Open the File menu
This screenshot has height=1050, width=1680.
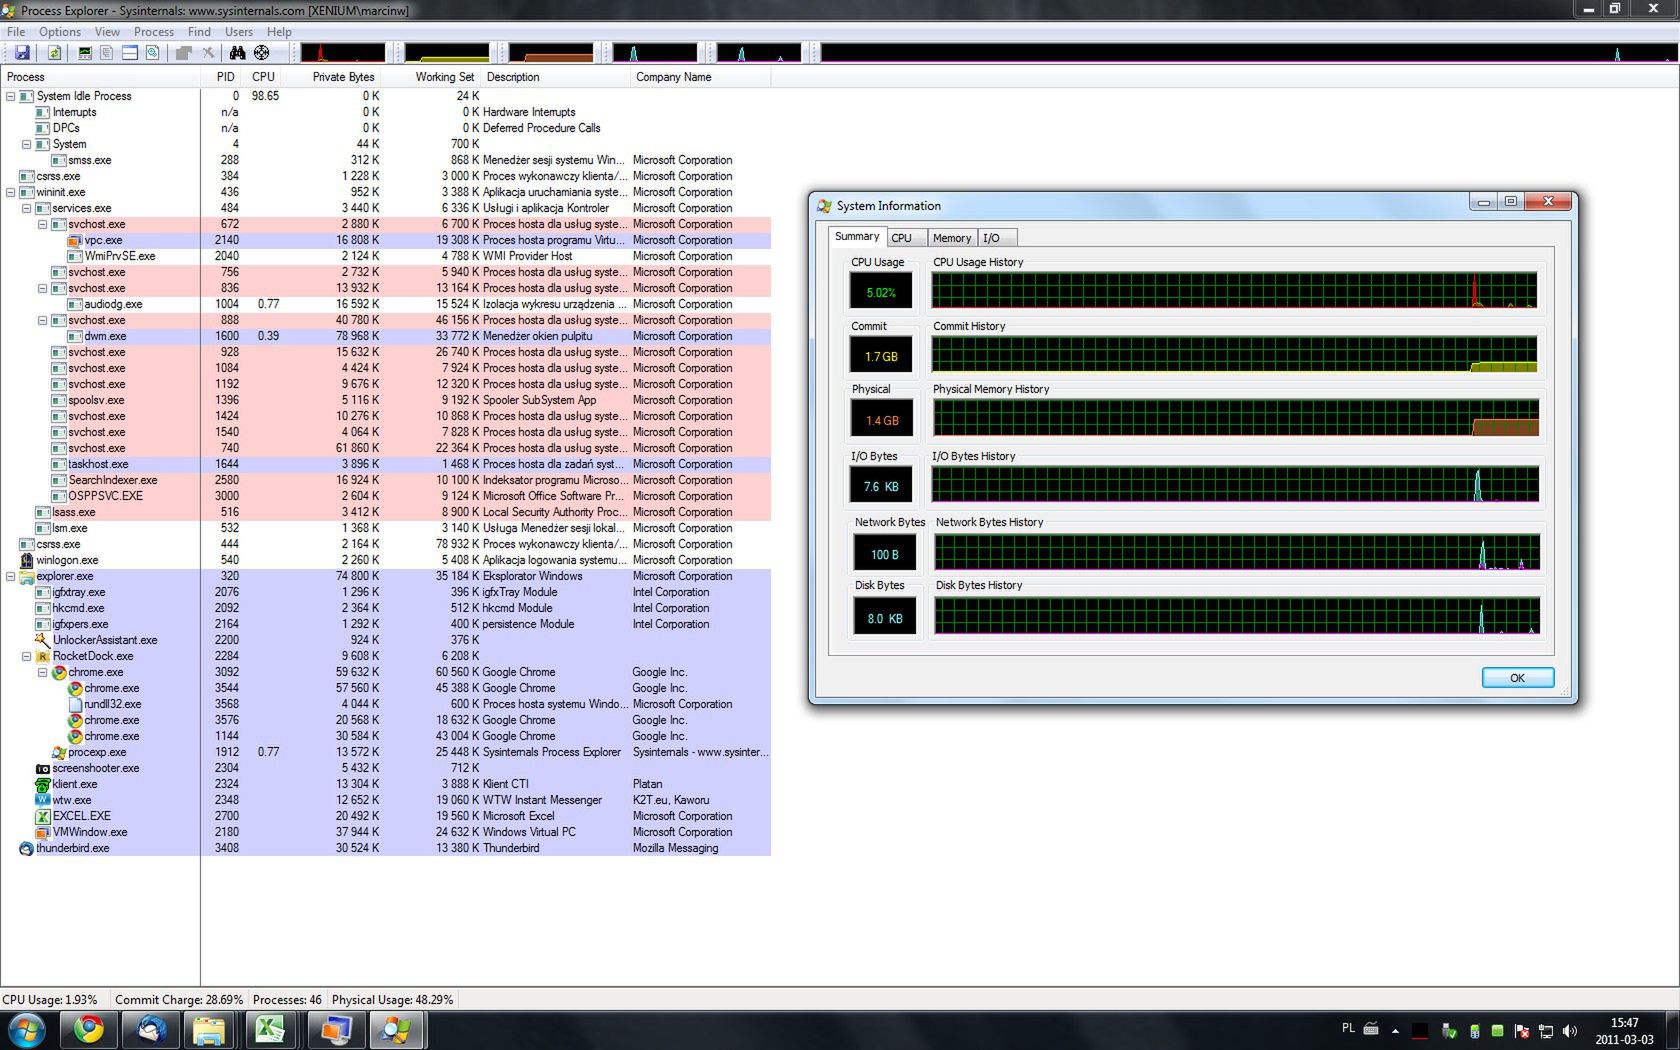[x=16, y=32]
